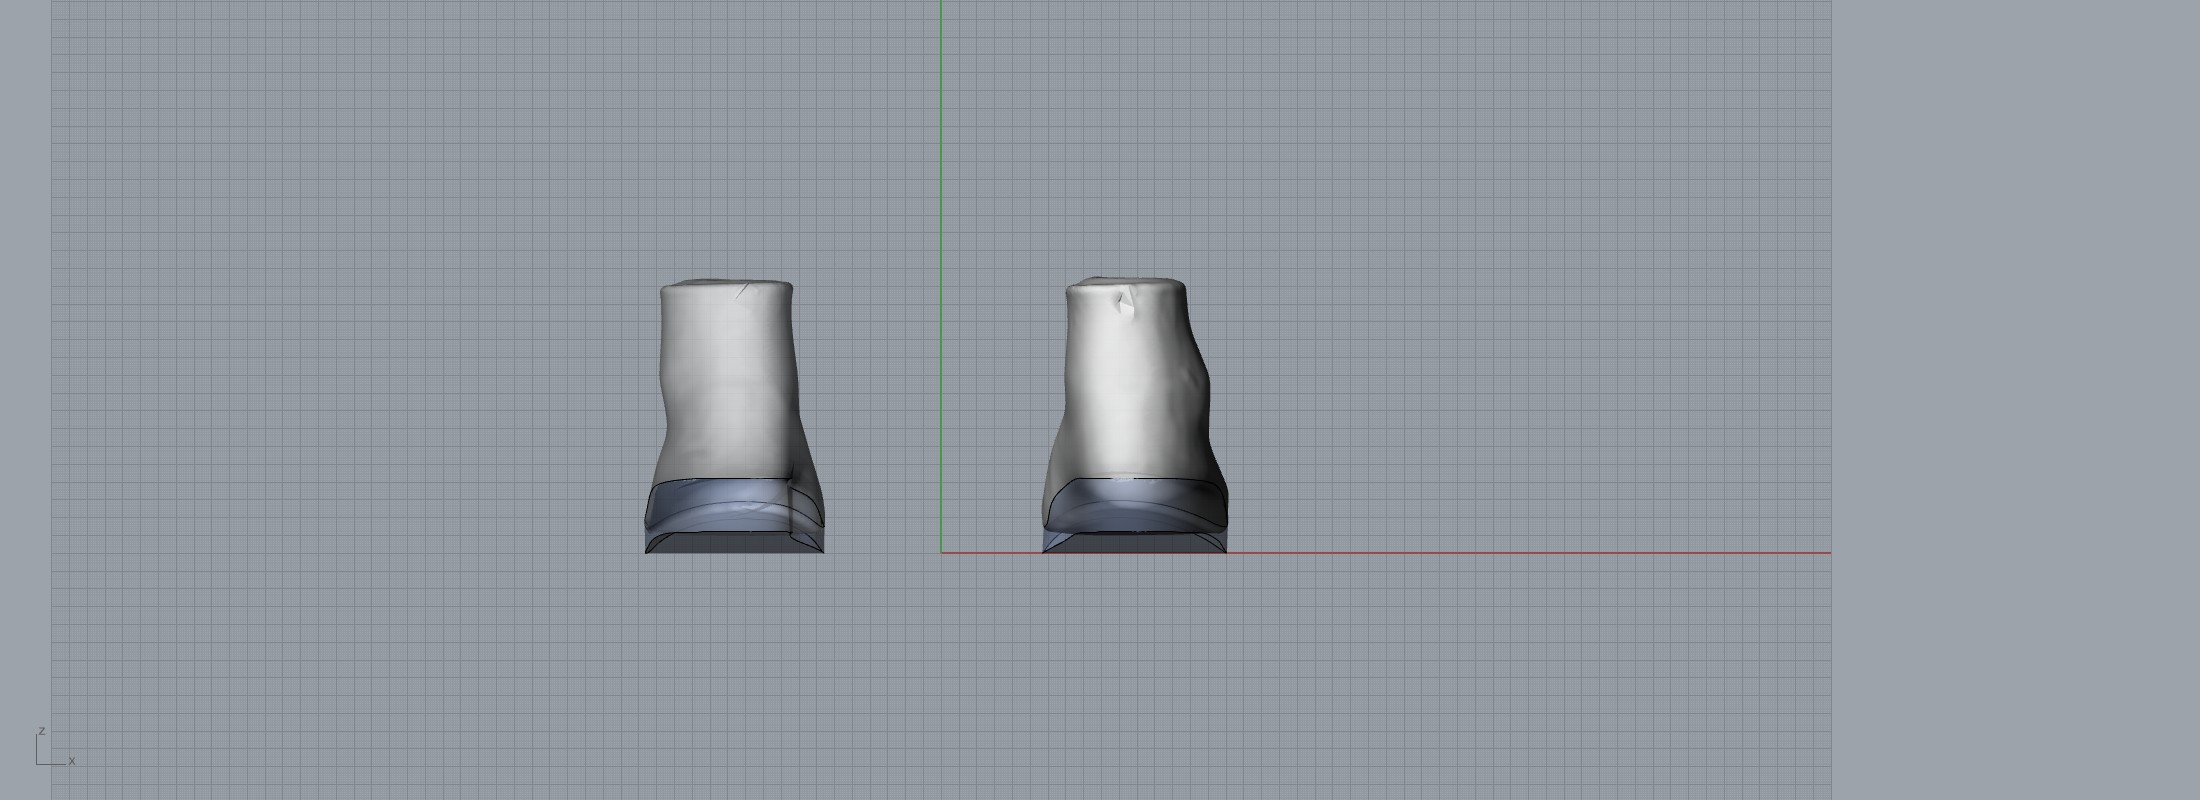The height and width of the screenshot is (800, 2200).
Task: Click the red horizontal axis line
Action: 1500,552
